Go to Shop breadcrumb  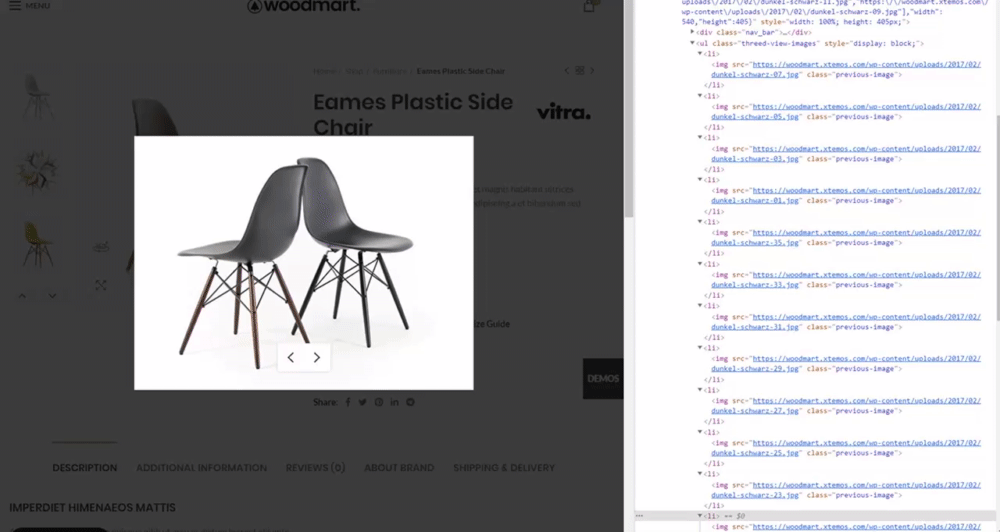point(355,71)
